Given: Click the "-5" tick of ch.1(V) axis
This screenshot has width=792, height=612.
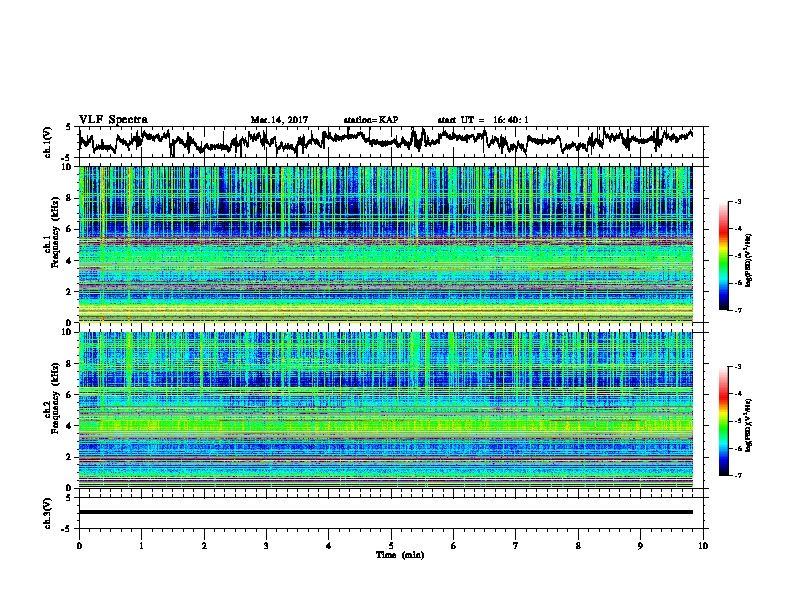Looking at the screenshot, I should tap(68, 158).
